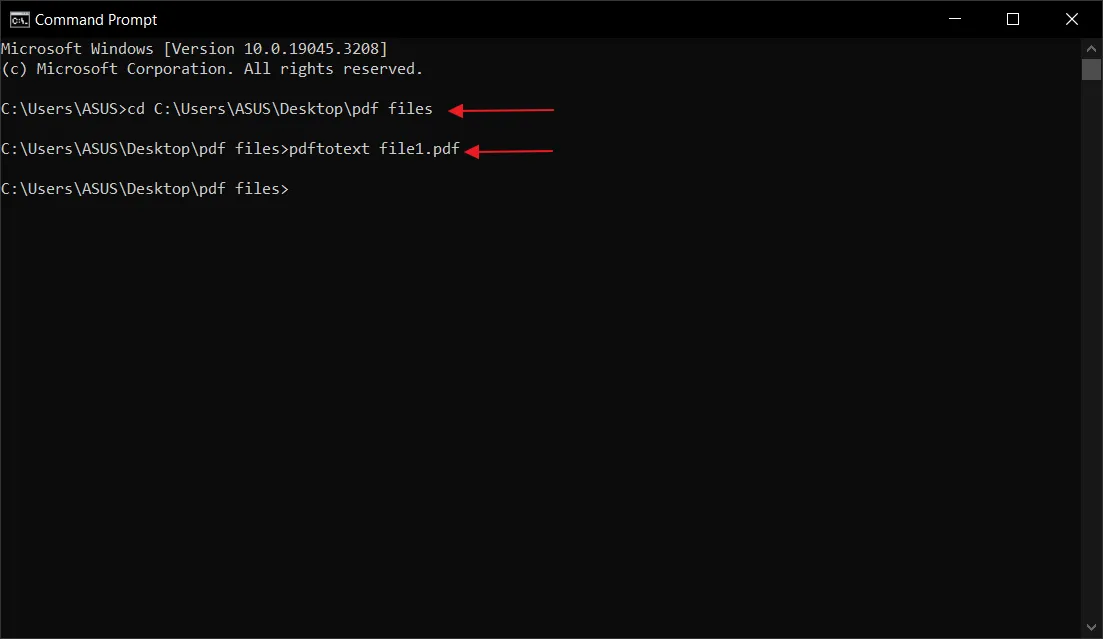Click the Microsoft Windows version line
Viewport: 1103px width, 639px height.
click(194, 49)
